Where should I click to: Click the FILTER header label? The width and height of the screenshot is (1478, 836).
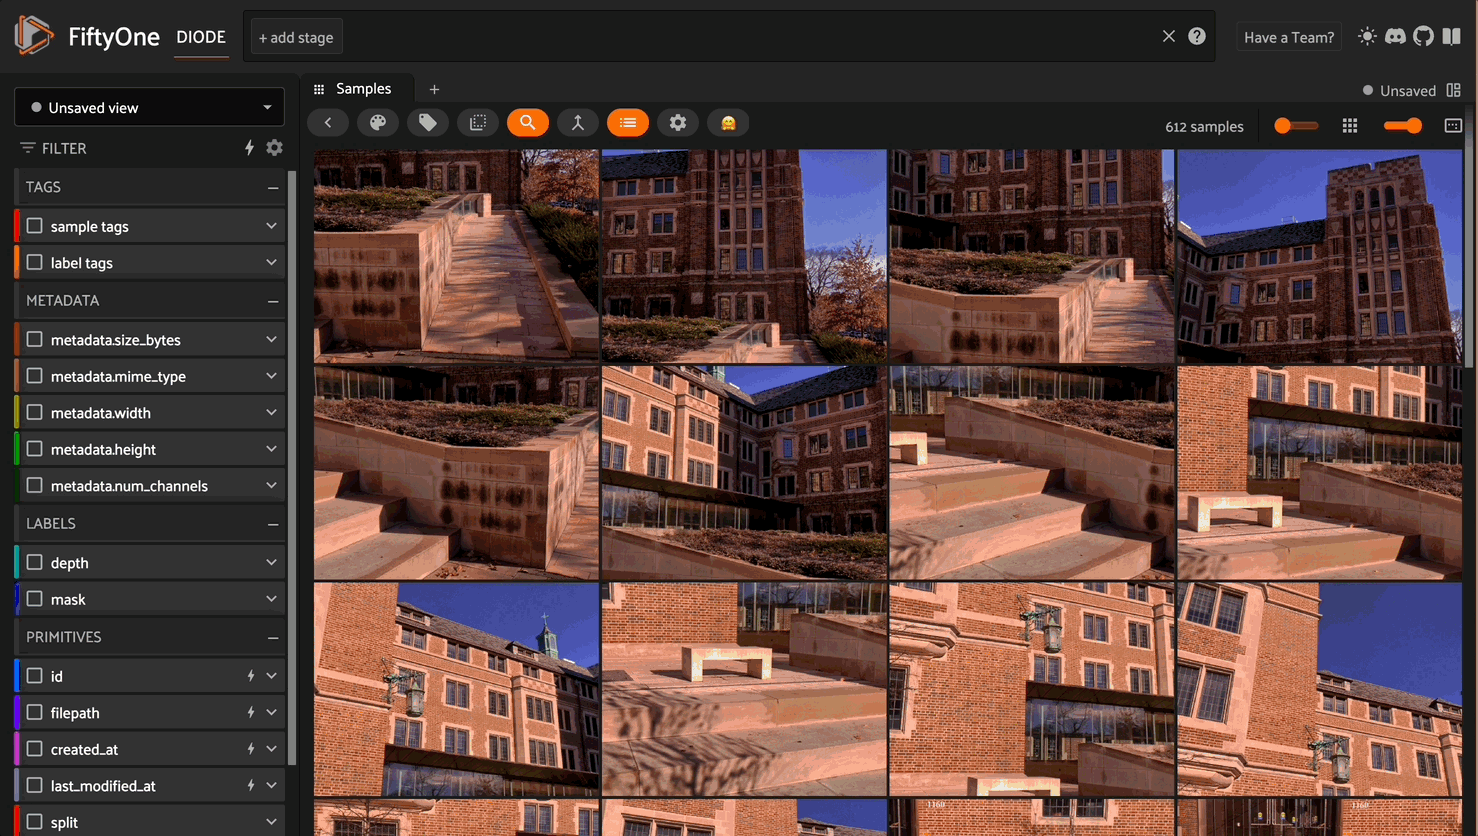click(x=64, y=148)
